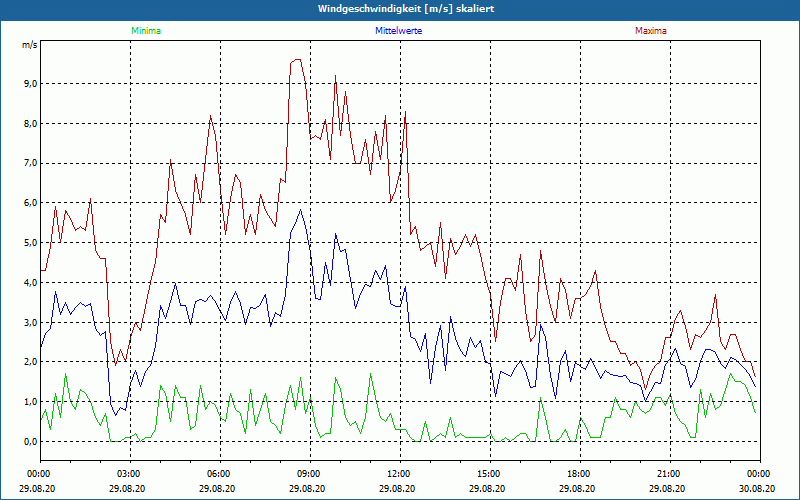Click the 9,0 y-axis tick label
The width and height of the screenshot is (800, 500).
(29, 84)
